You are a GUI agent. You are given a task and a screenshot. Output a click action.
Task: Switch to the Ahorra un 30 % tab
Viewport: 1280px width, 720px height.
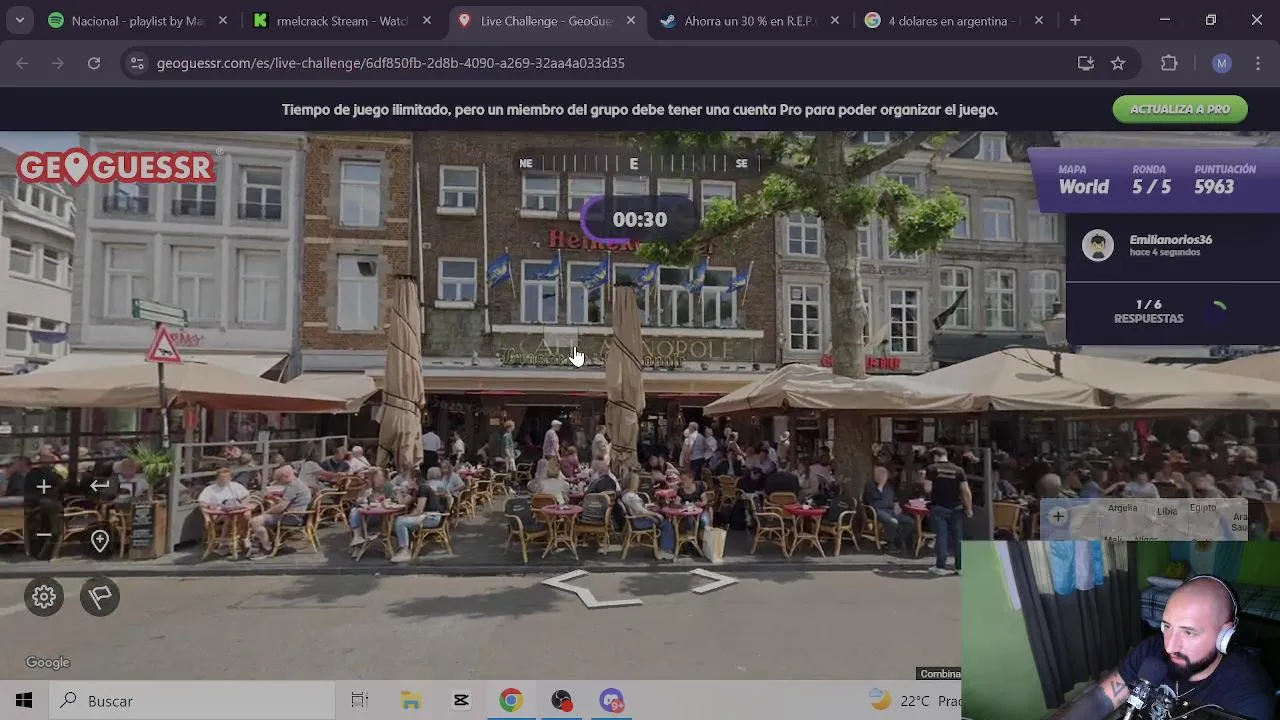click(x=750, y=20)
